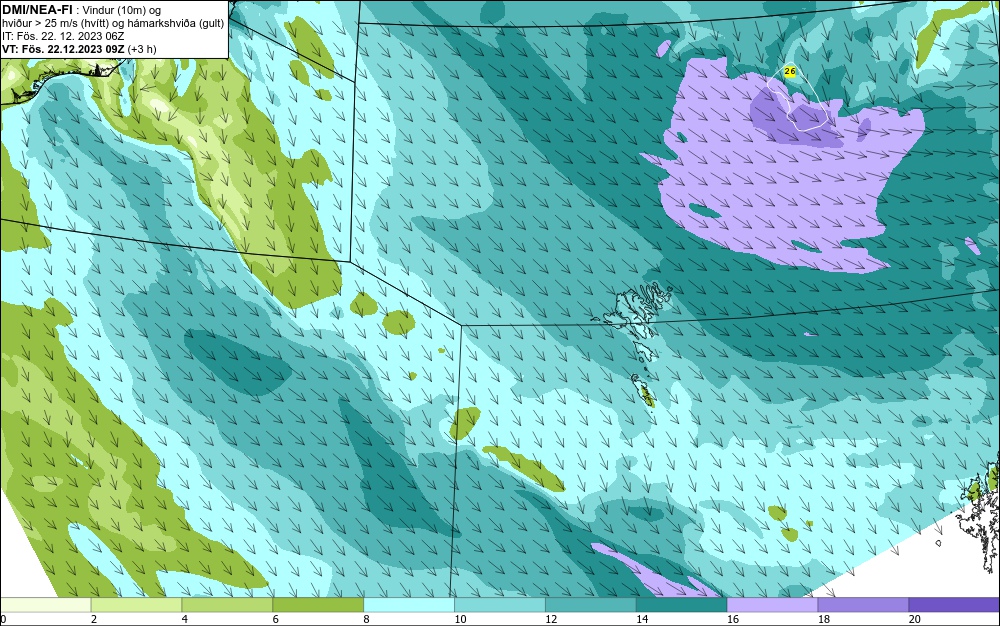This screenshot has height=626, width=1000.
Task: Click the 6–8 m/s olive green legend swatch
Action: point(318,604)
